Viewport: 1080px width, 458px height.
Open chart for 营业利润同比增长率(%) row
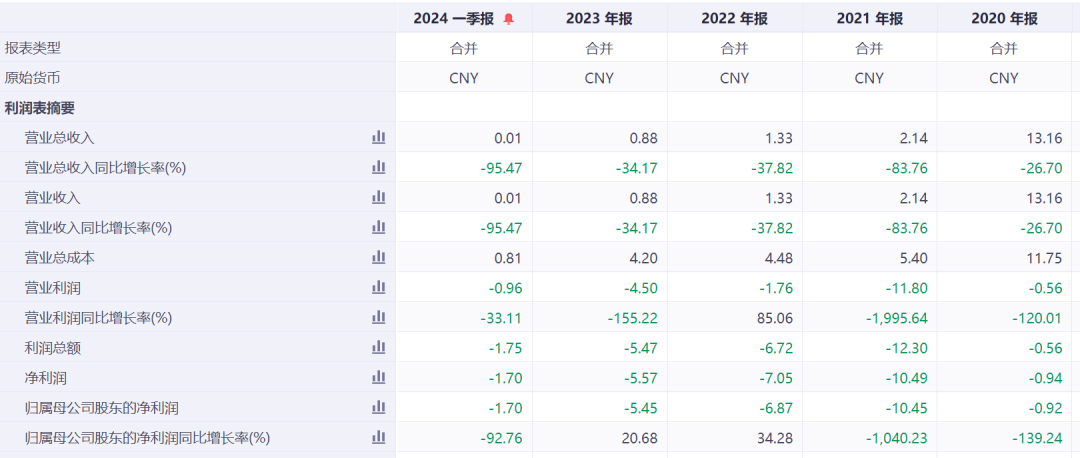pos(378,318)
